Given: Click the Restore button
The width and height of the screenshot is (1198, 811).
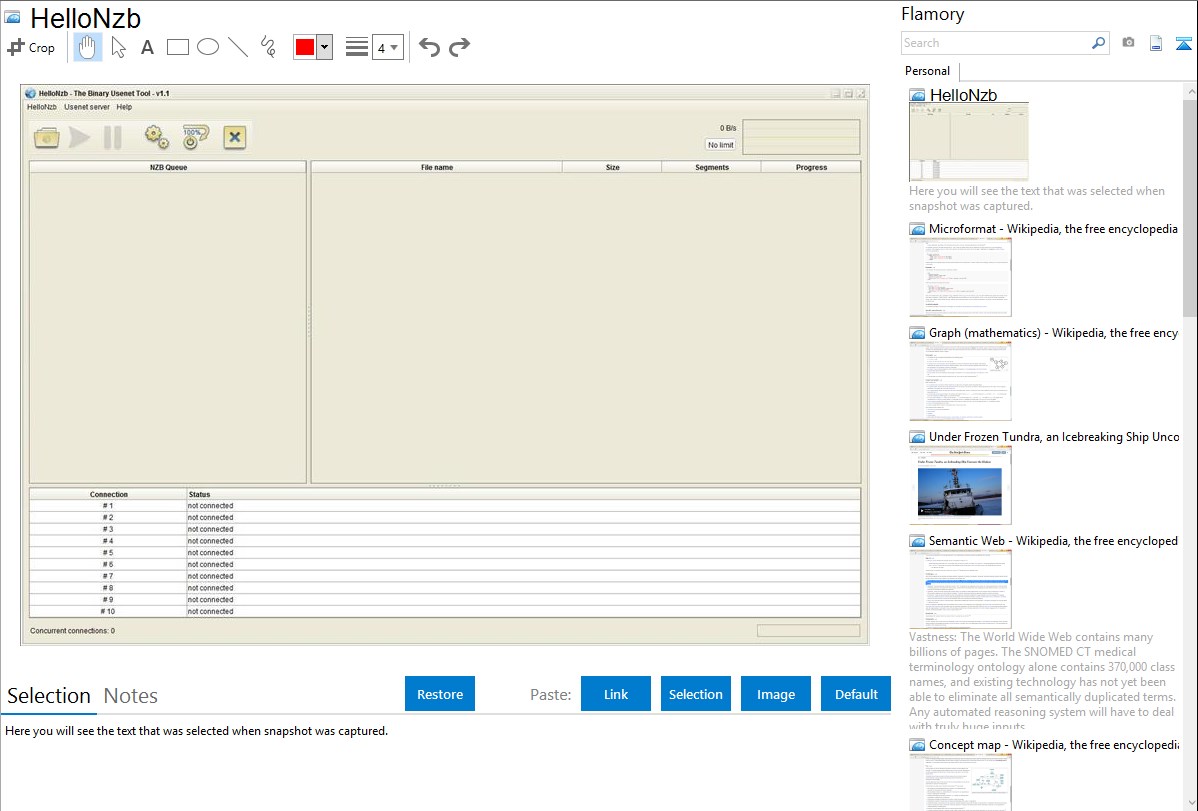Looking at the screenshot, I should point(440,694).
